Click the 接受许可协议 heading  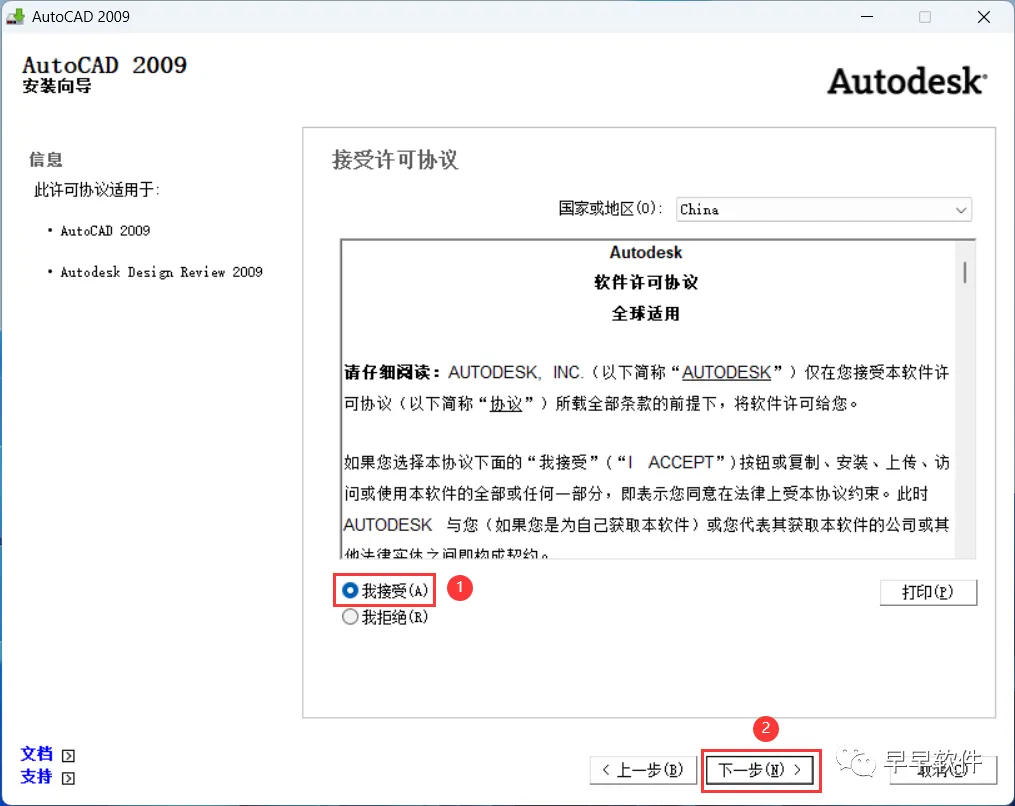(x=395, y=159)
